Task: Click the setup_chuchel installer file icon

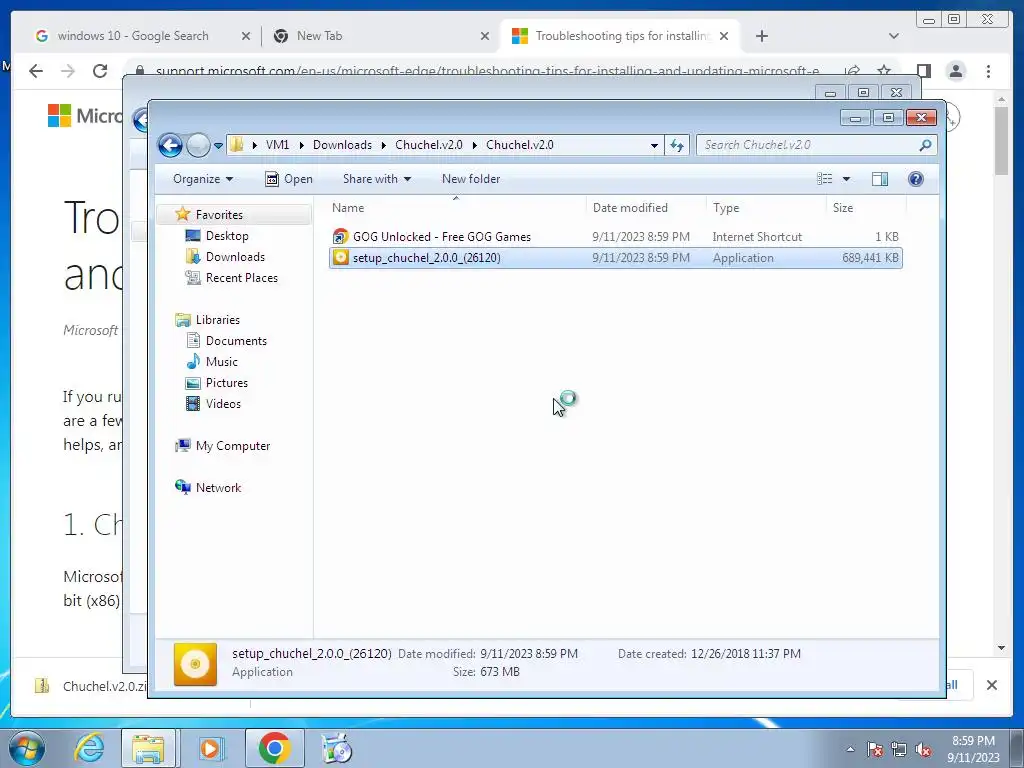Action: point(340,257)
